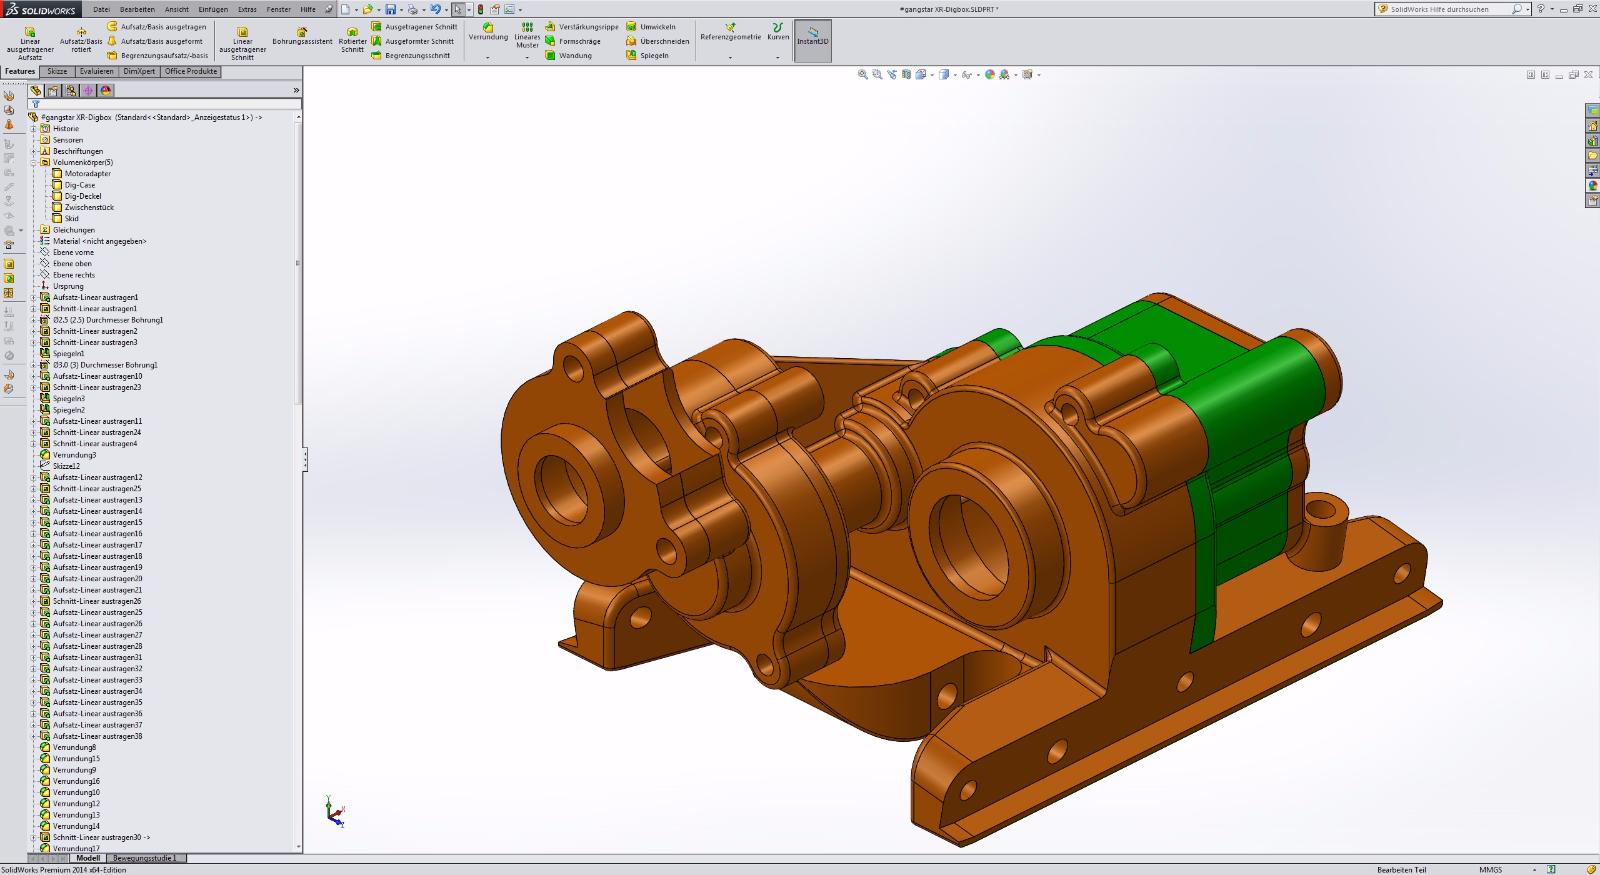The height and width of the screenshot is (875, 1600).
Task: Click Zoom to fit icon in viewport
Action: (x=863, y=74)
